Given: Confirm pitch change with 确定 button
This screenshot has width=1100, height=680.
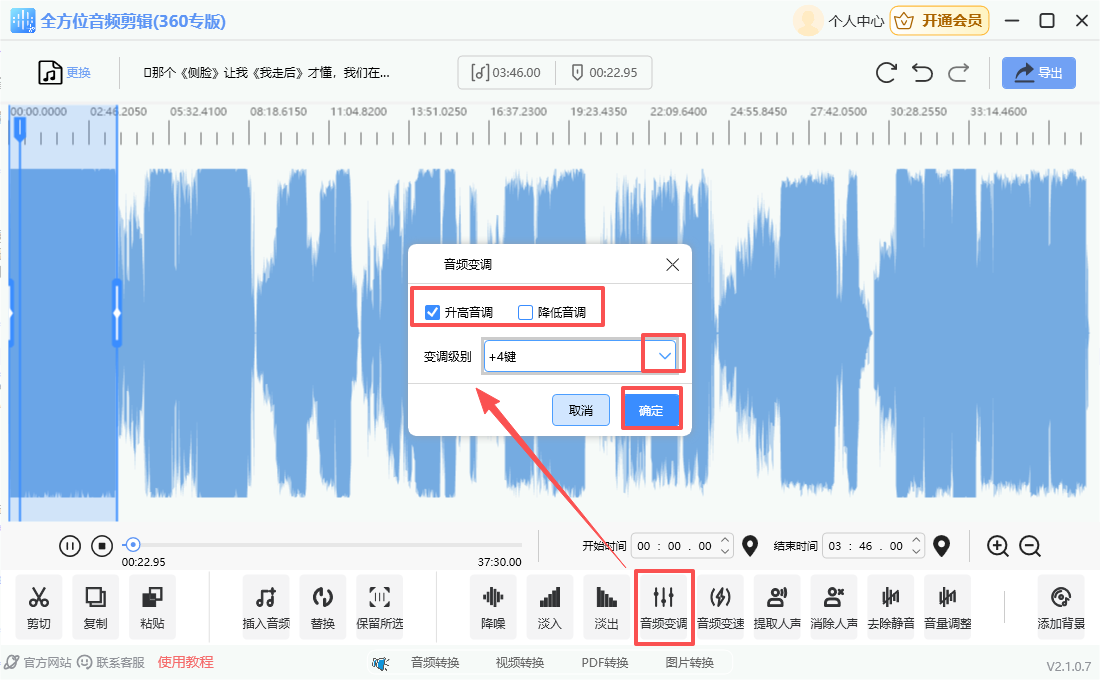Looking at the screenshot, I should pos(651,410).
